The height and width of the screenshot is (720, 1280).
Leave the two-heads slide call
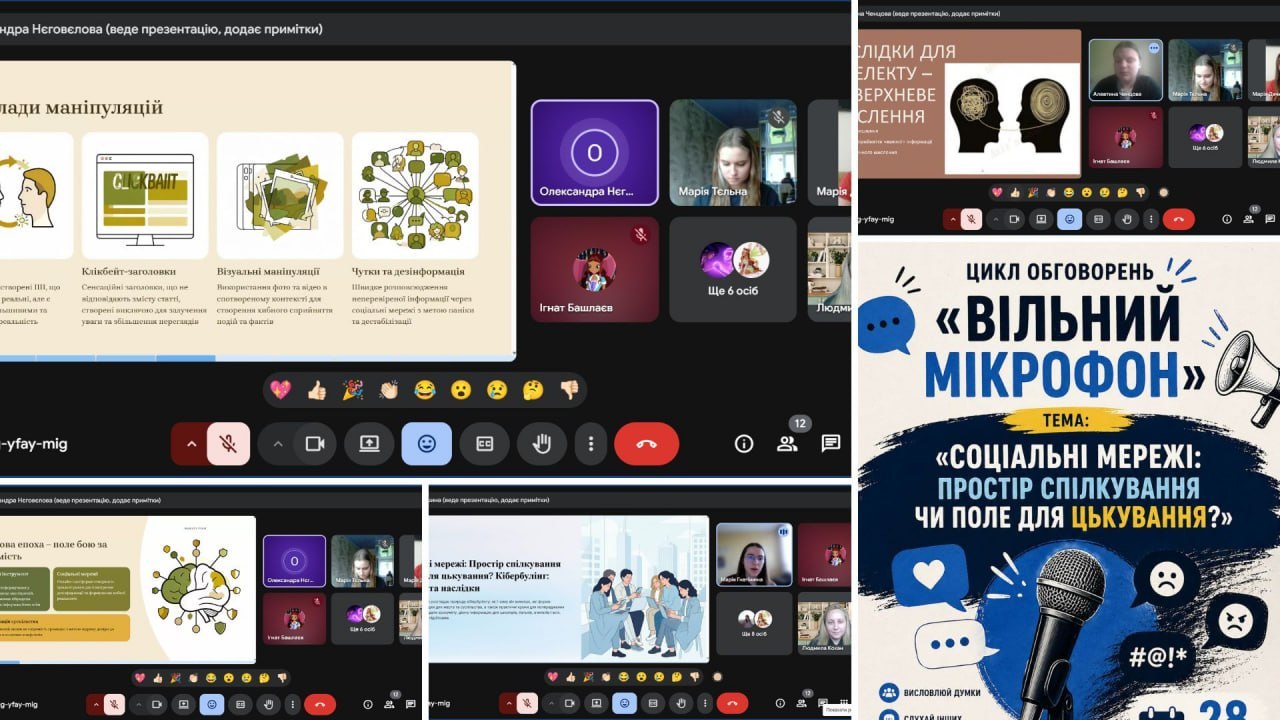tap(1178, 219)
